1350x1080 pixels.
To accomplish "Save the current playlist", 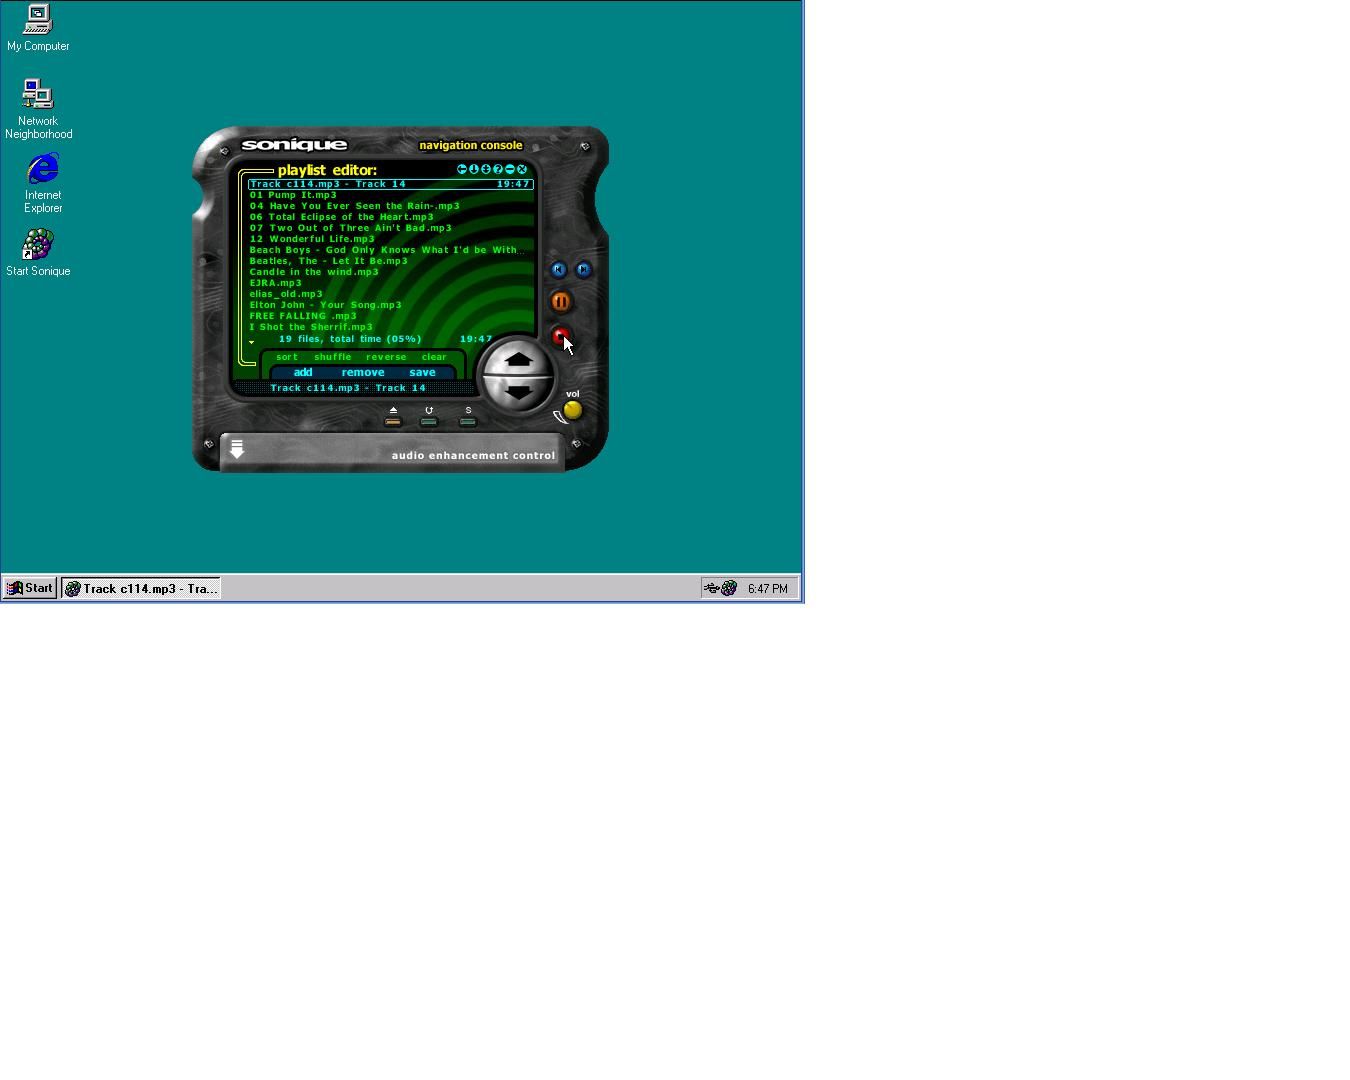I will click(423, 372).
